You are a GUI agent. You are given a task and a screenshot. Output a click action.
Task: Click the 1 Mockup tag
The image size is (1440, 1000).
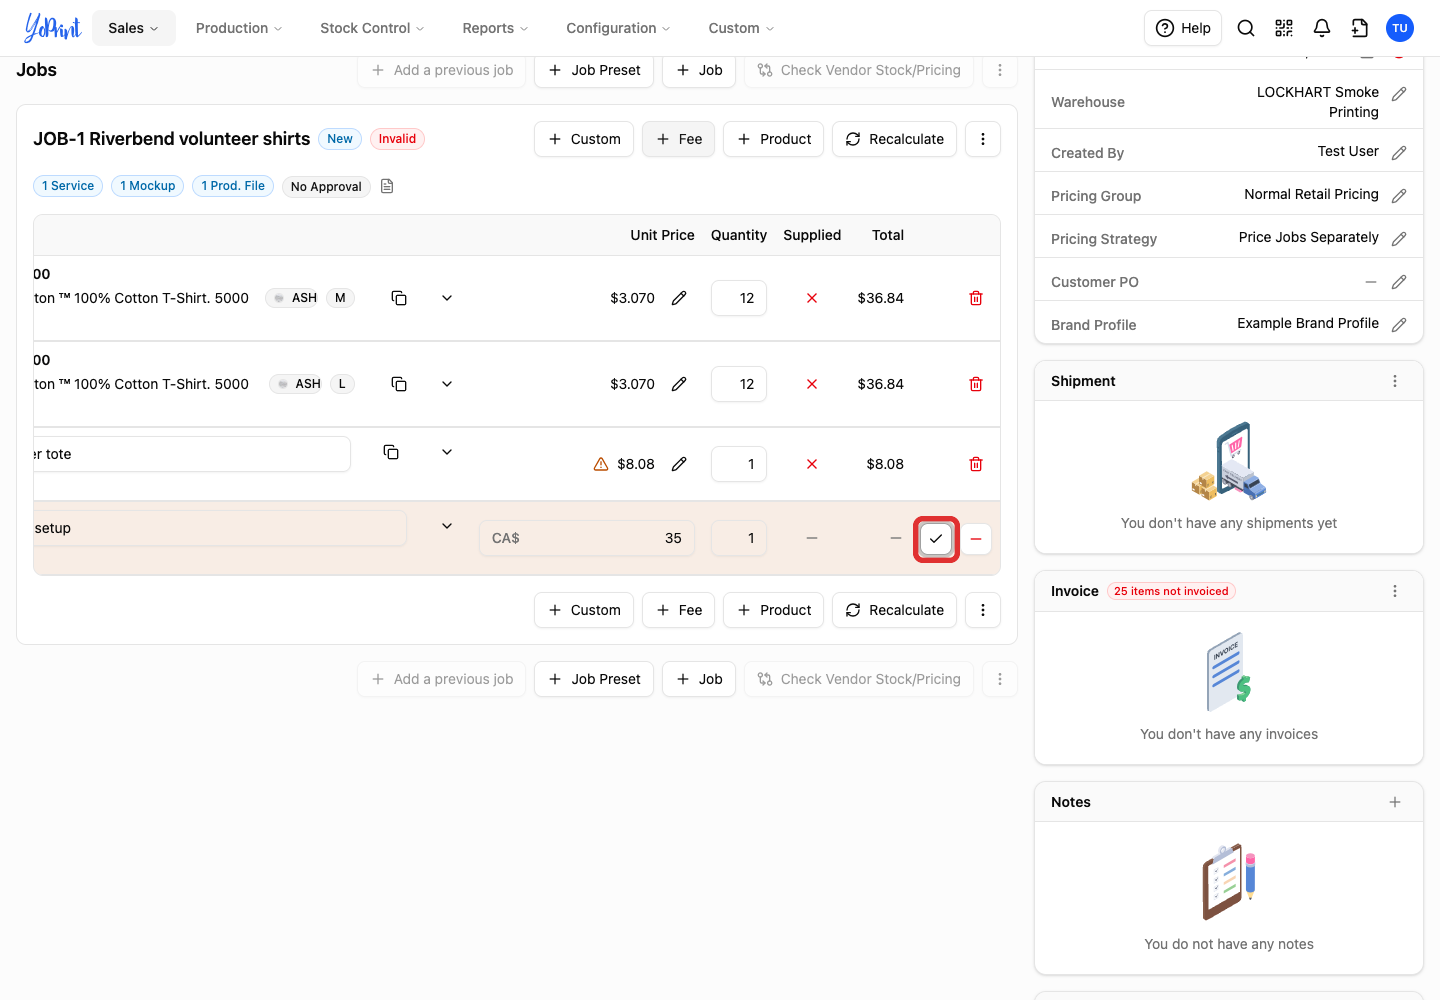tap(148, 186)
